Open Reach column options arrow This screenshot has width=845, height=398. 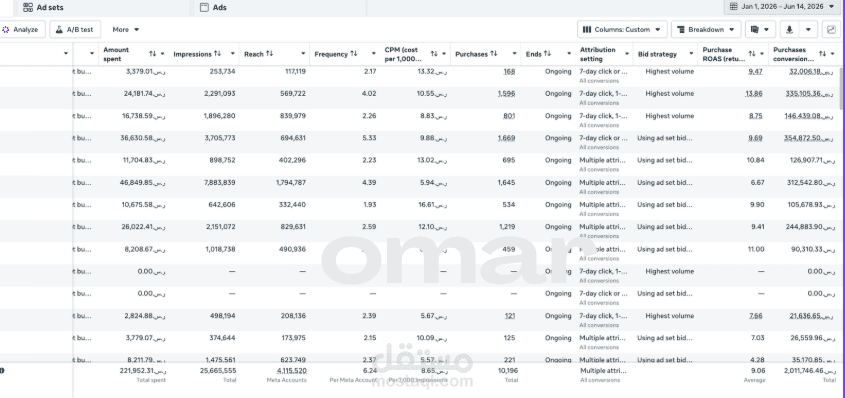pos(303,54)
